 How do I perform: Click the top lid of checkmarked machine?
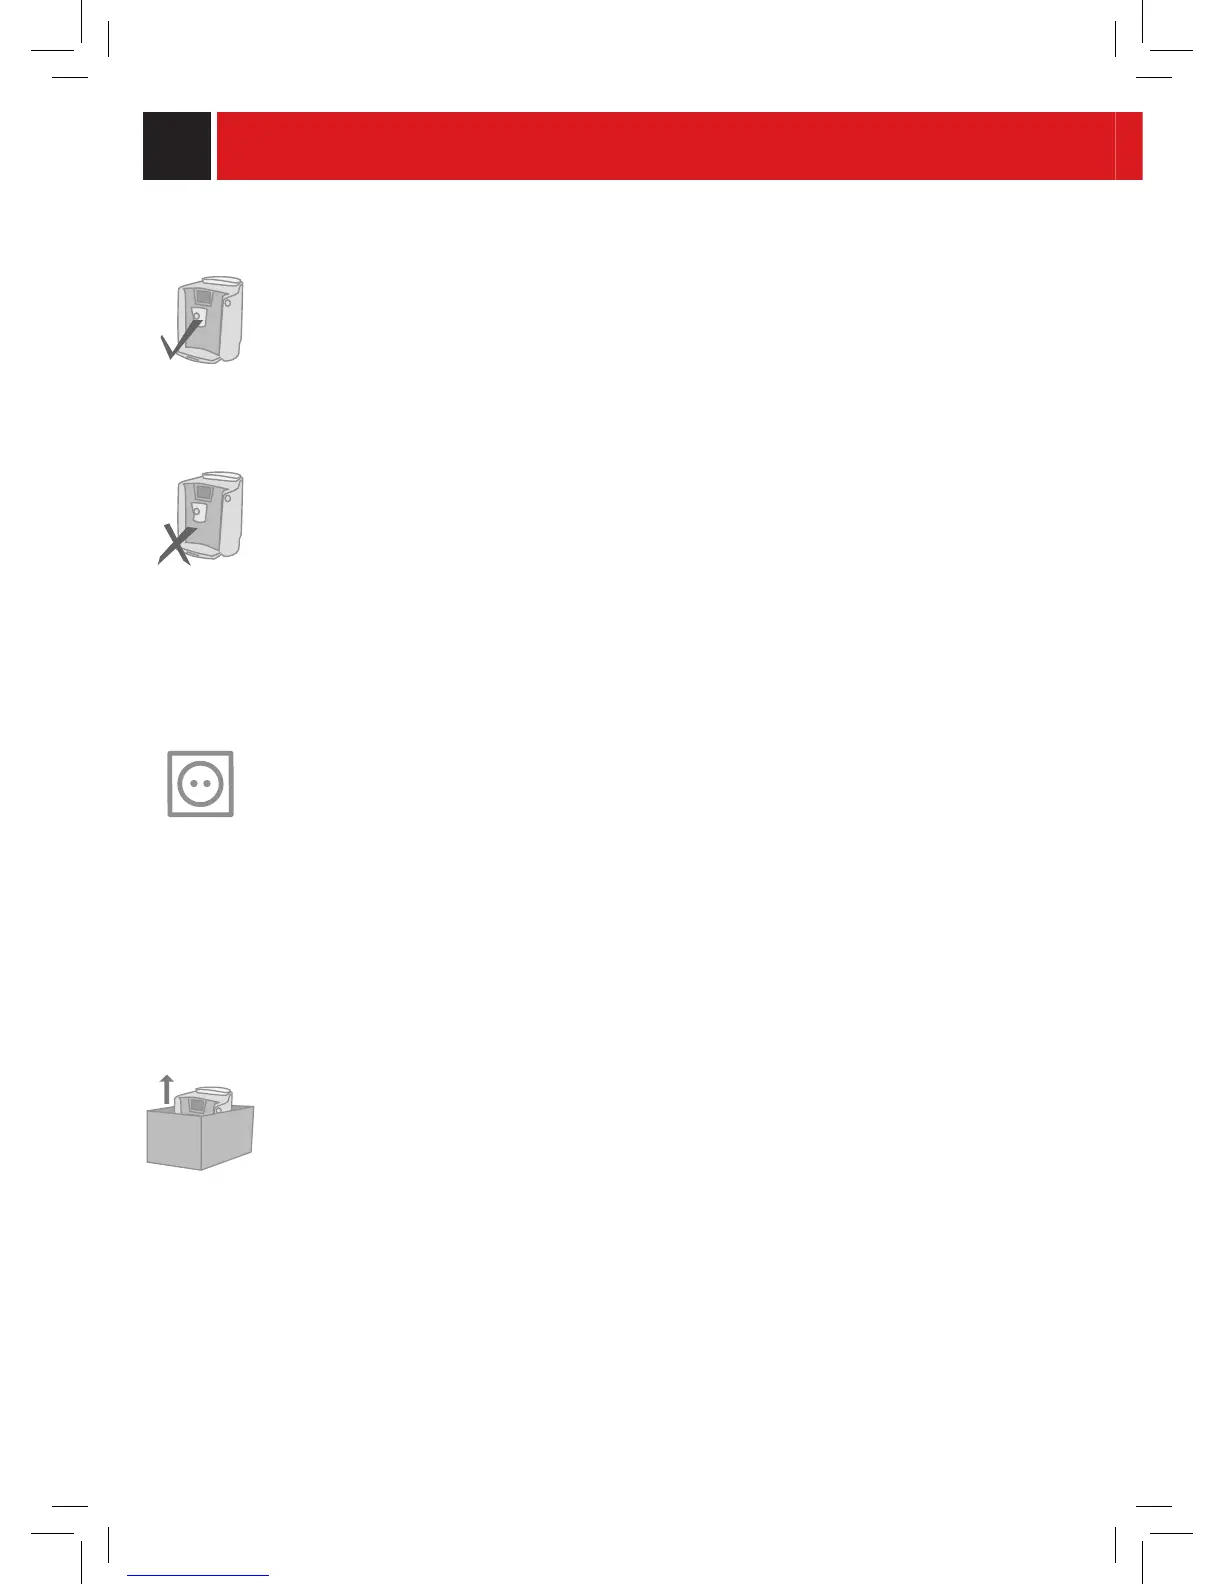(x=222, y=282)
